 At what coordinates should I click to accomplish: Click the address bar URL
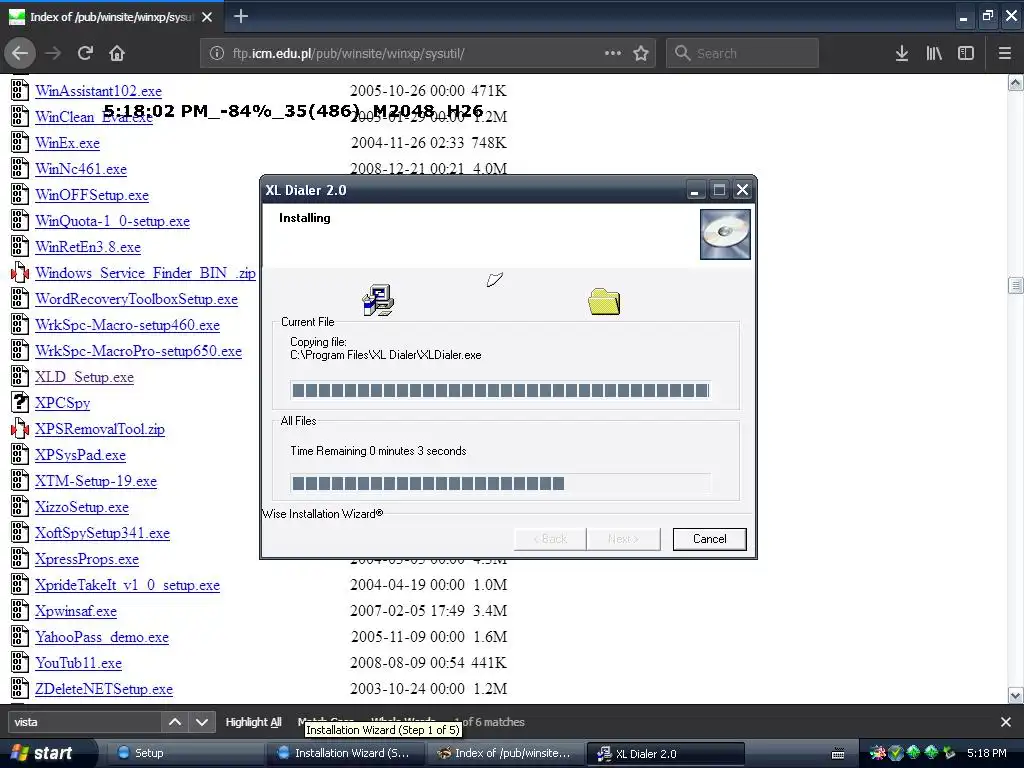pyautogui.click(x=348, y=54)
